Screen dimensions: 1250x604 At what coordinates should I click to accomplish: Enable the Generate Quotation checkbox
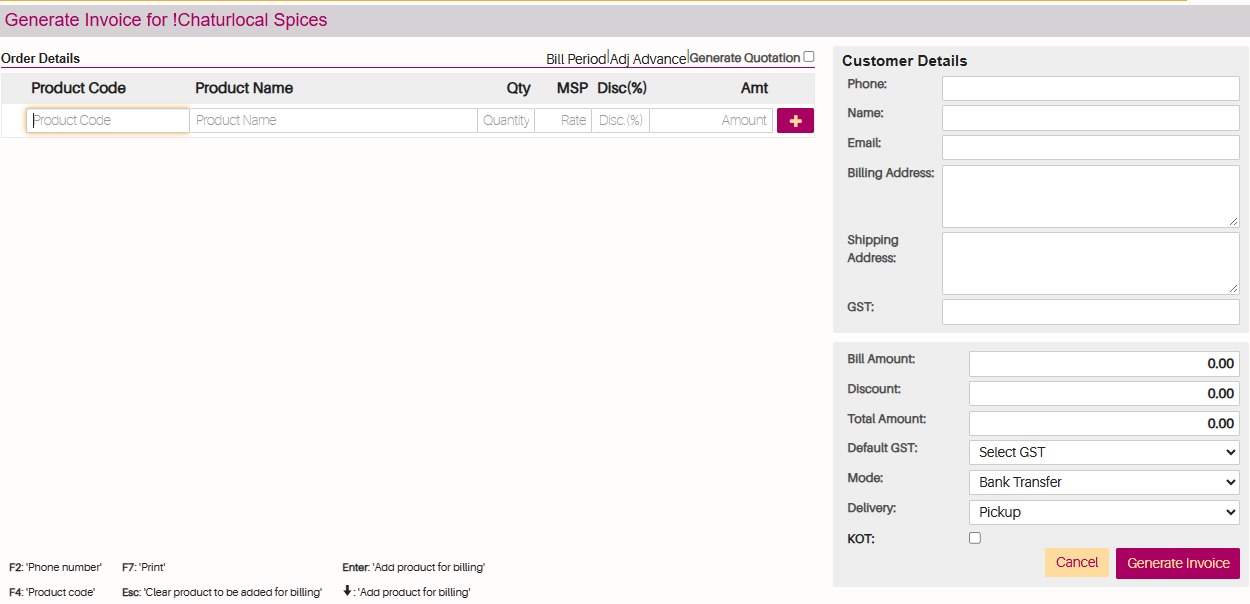tap(809, 57)
